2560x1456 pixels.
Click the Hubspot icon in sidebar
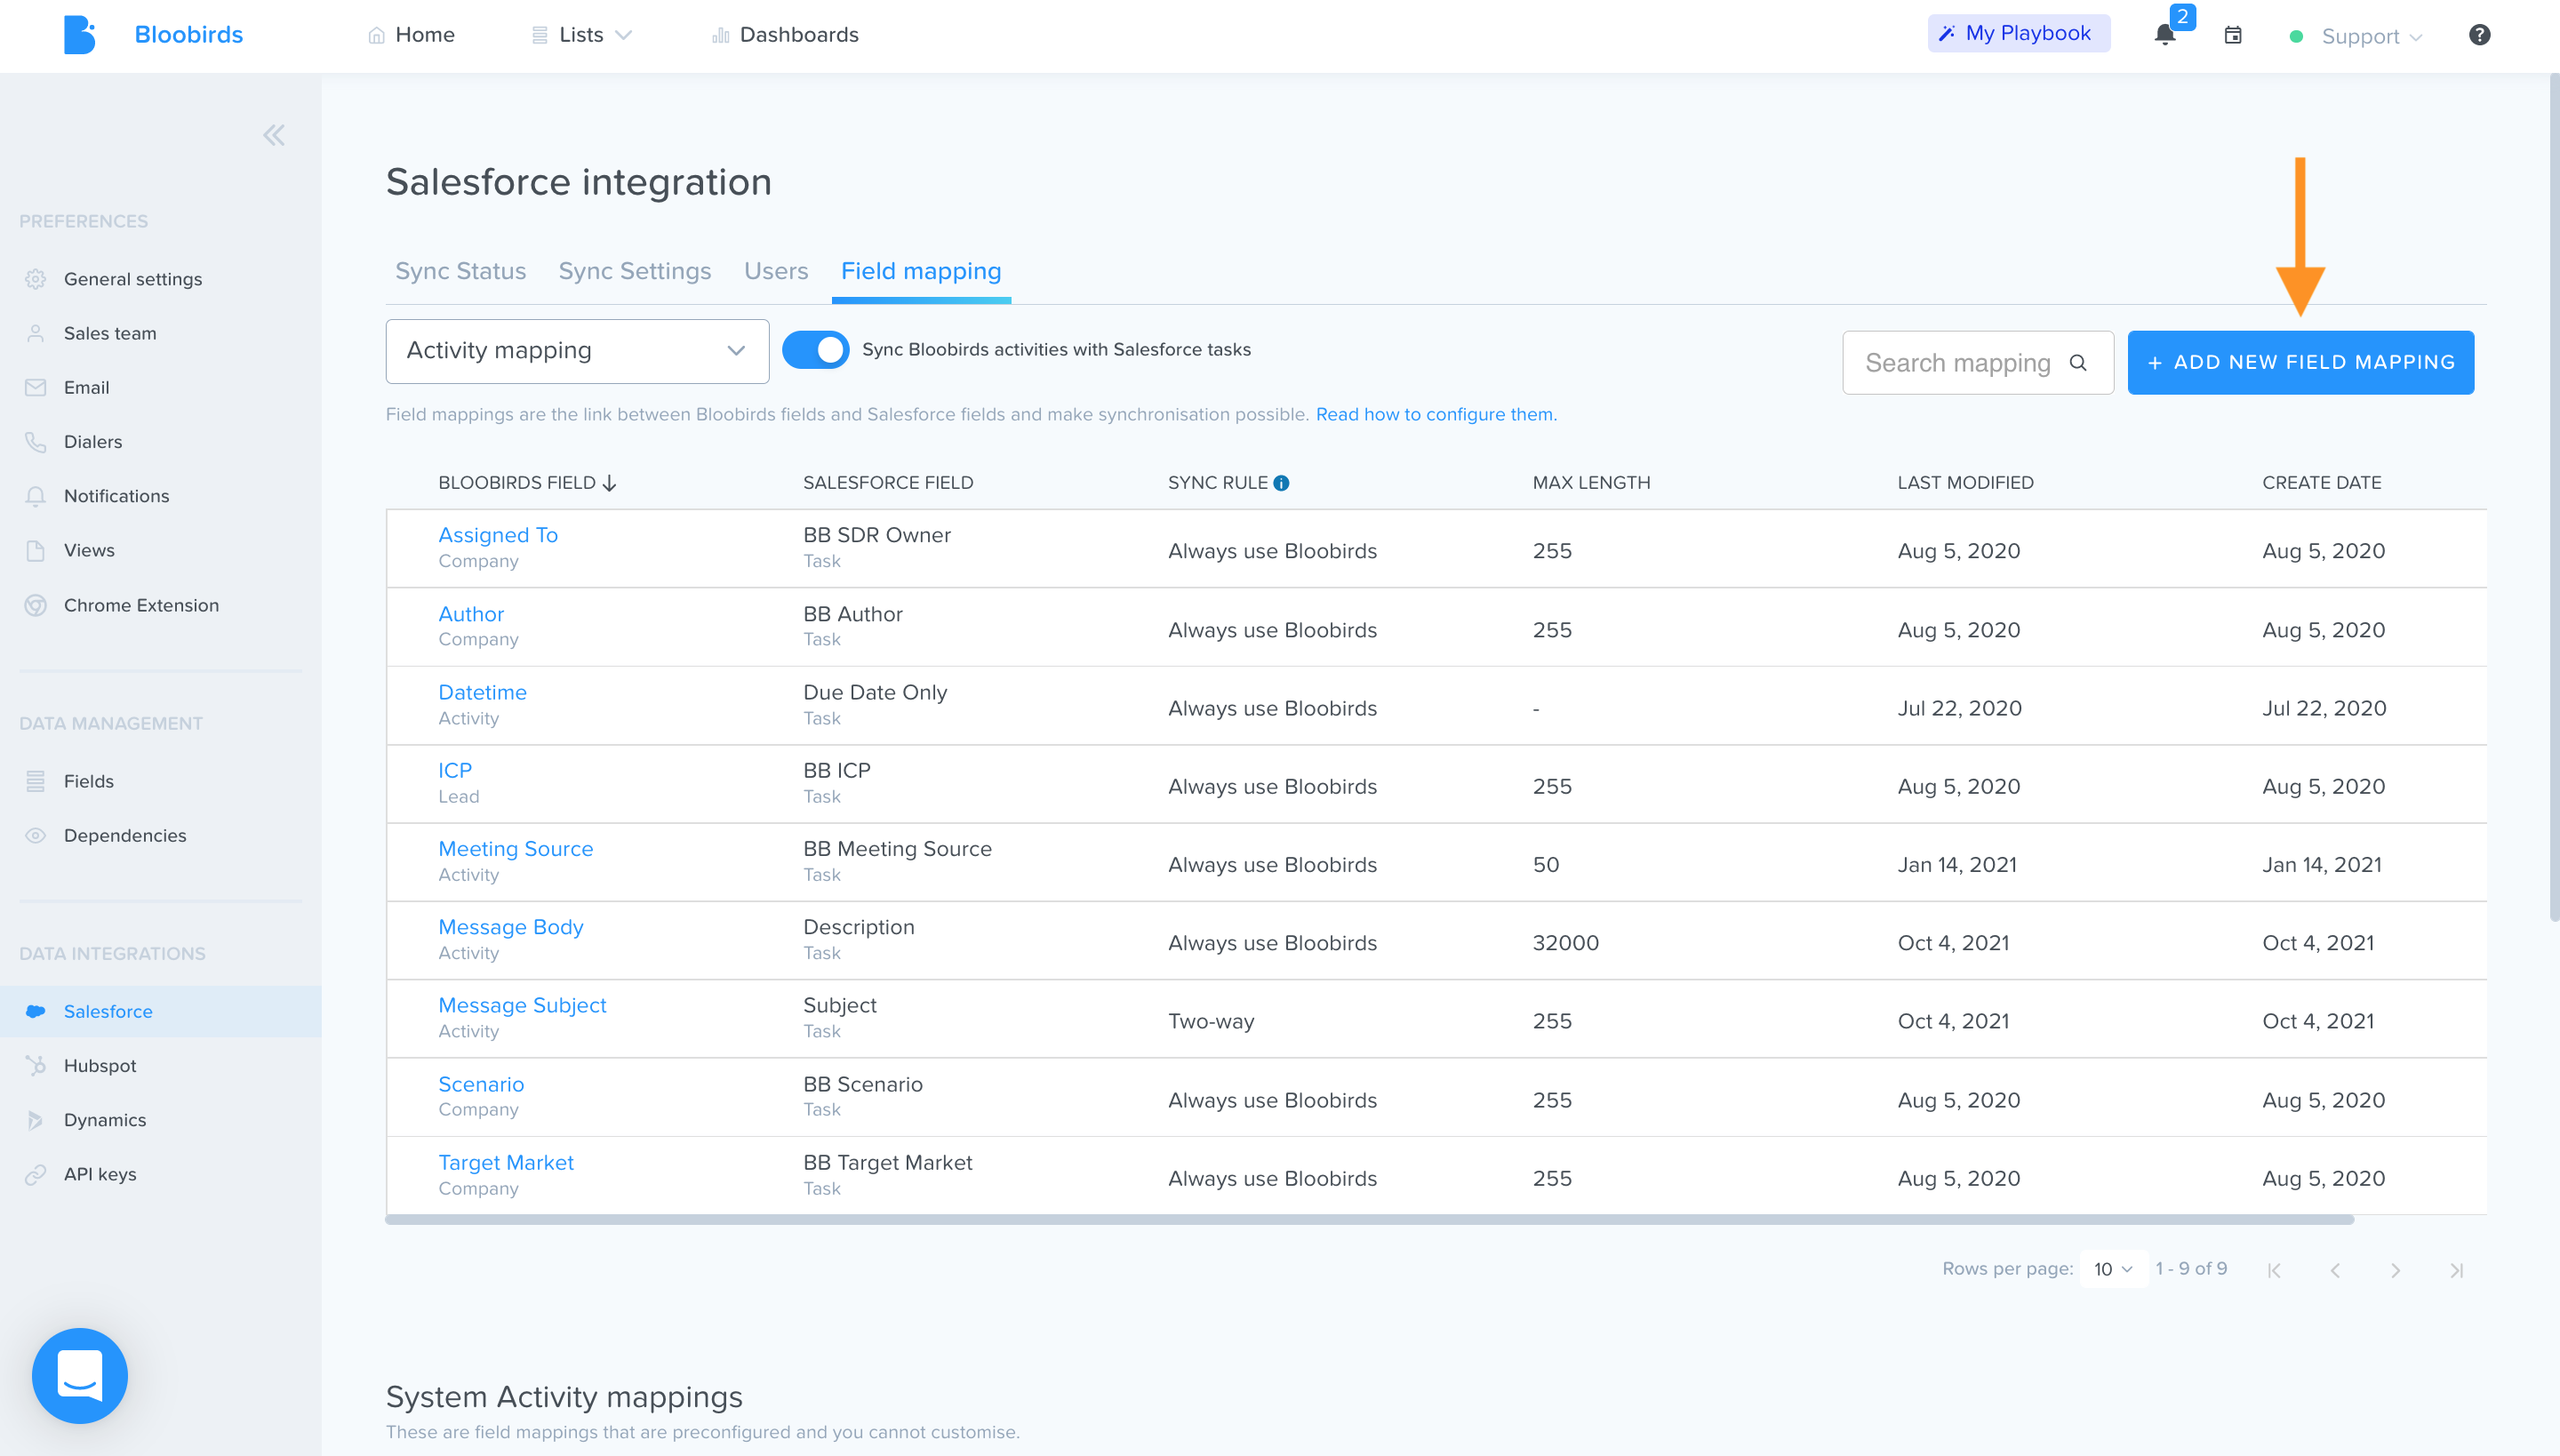point(36,1065)
